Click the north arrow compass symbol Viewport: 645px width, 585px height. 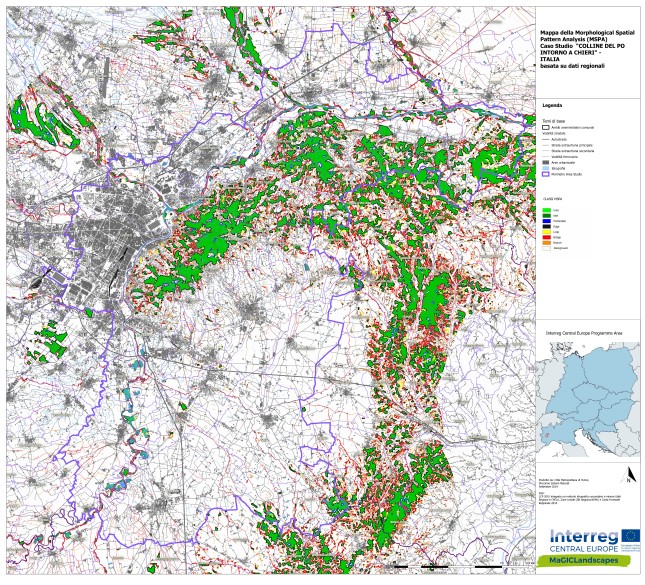[629, 474]
